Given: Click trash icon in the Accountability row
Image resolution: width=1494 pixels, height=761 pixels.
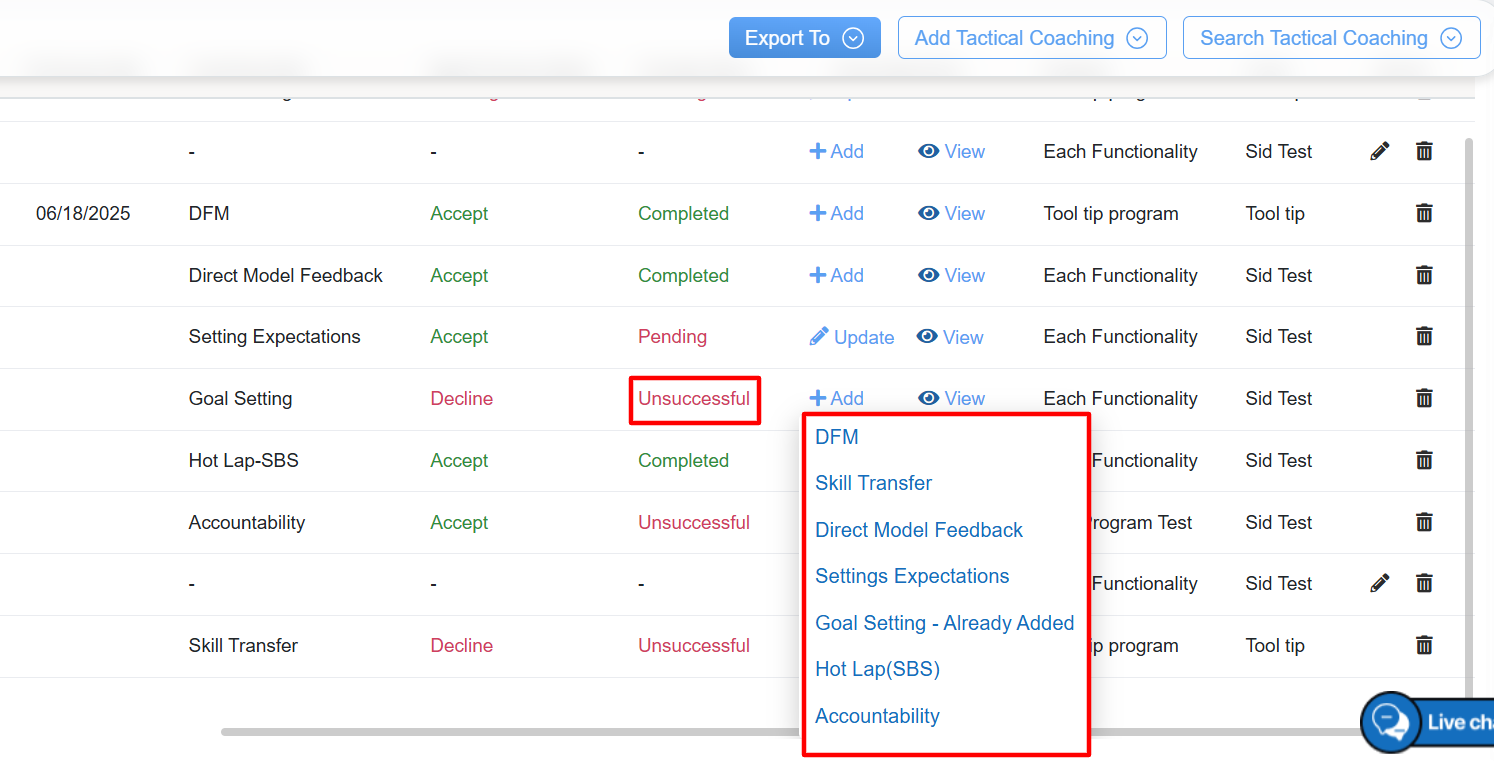Looking at the screenshot, I should 1424,522.
